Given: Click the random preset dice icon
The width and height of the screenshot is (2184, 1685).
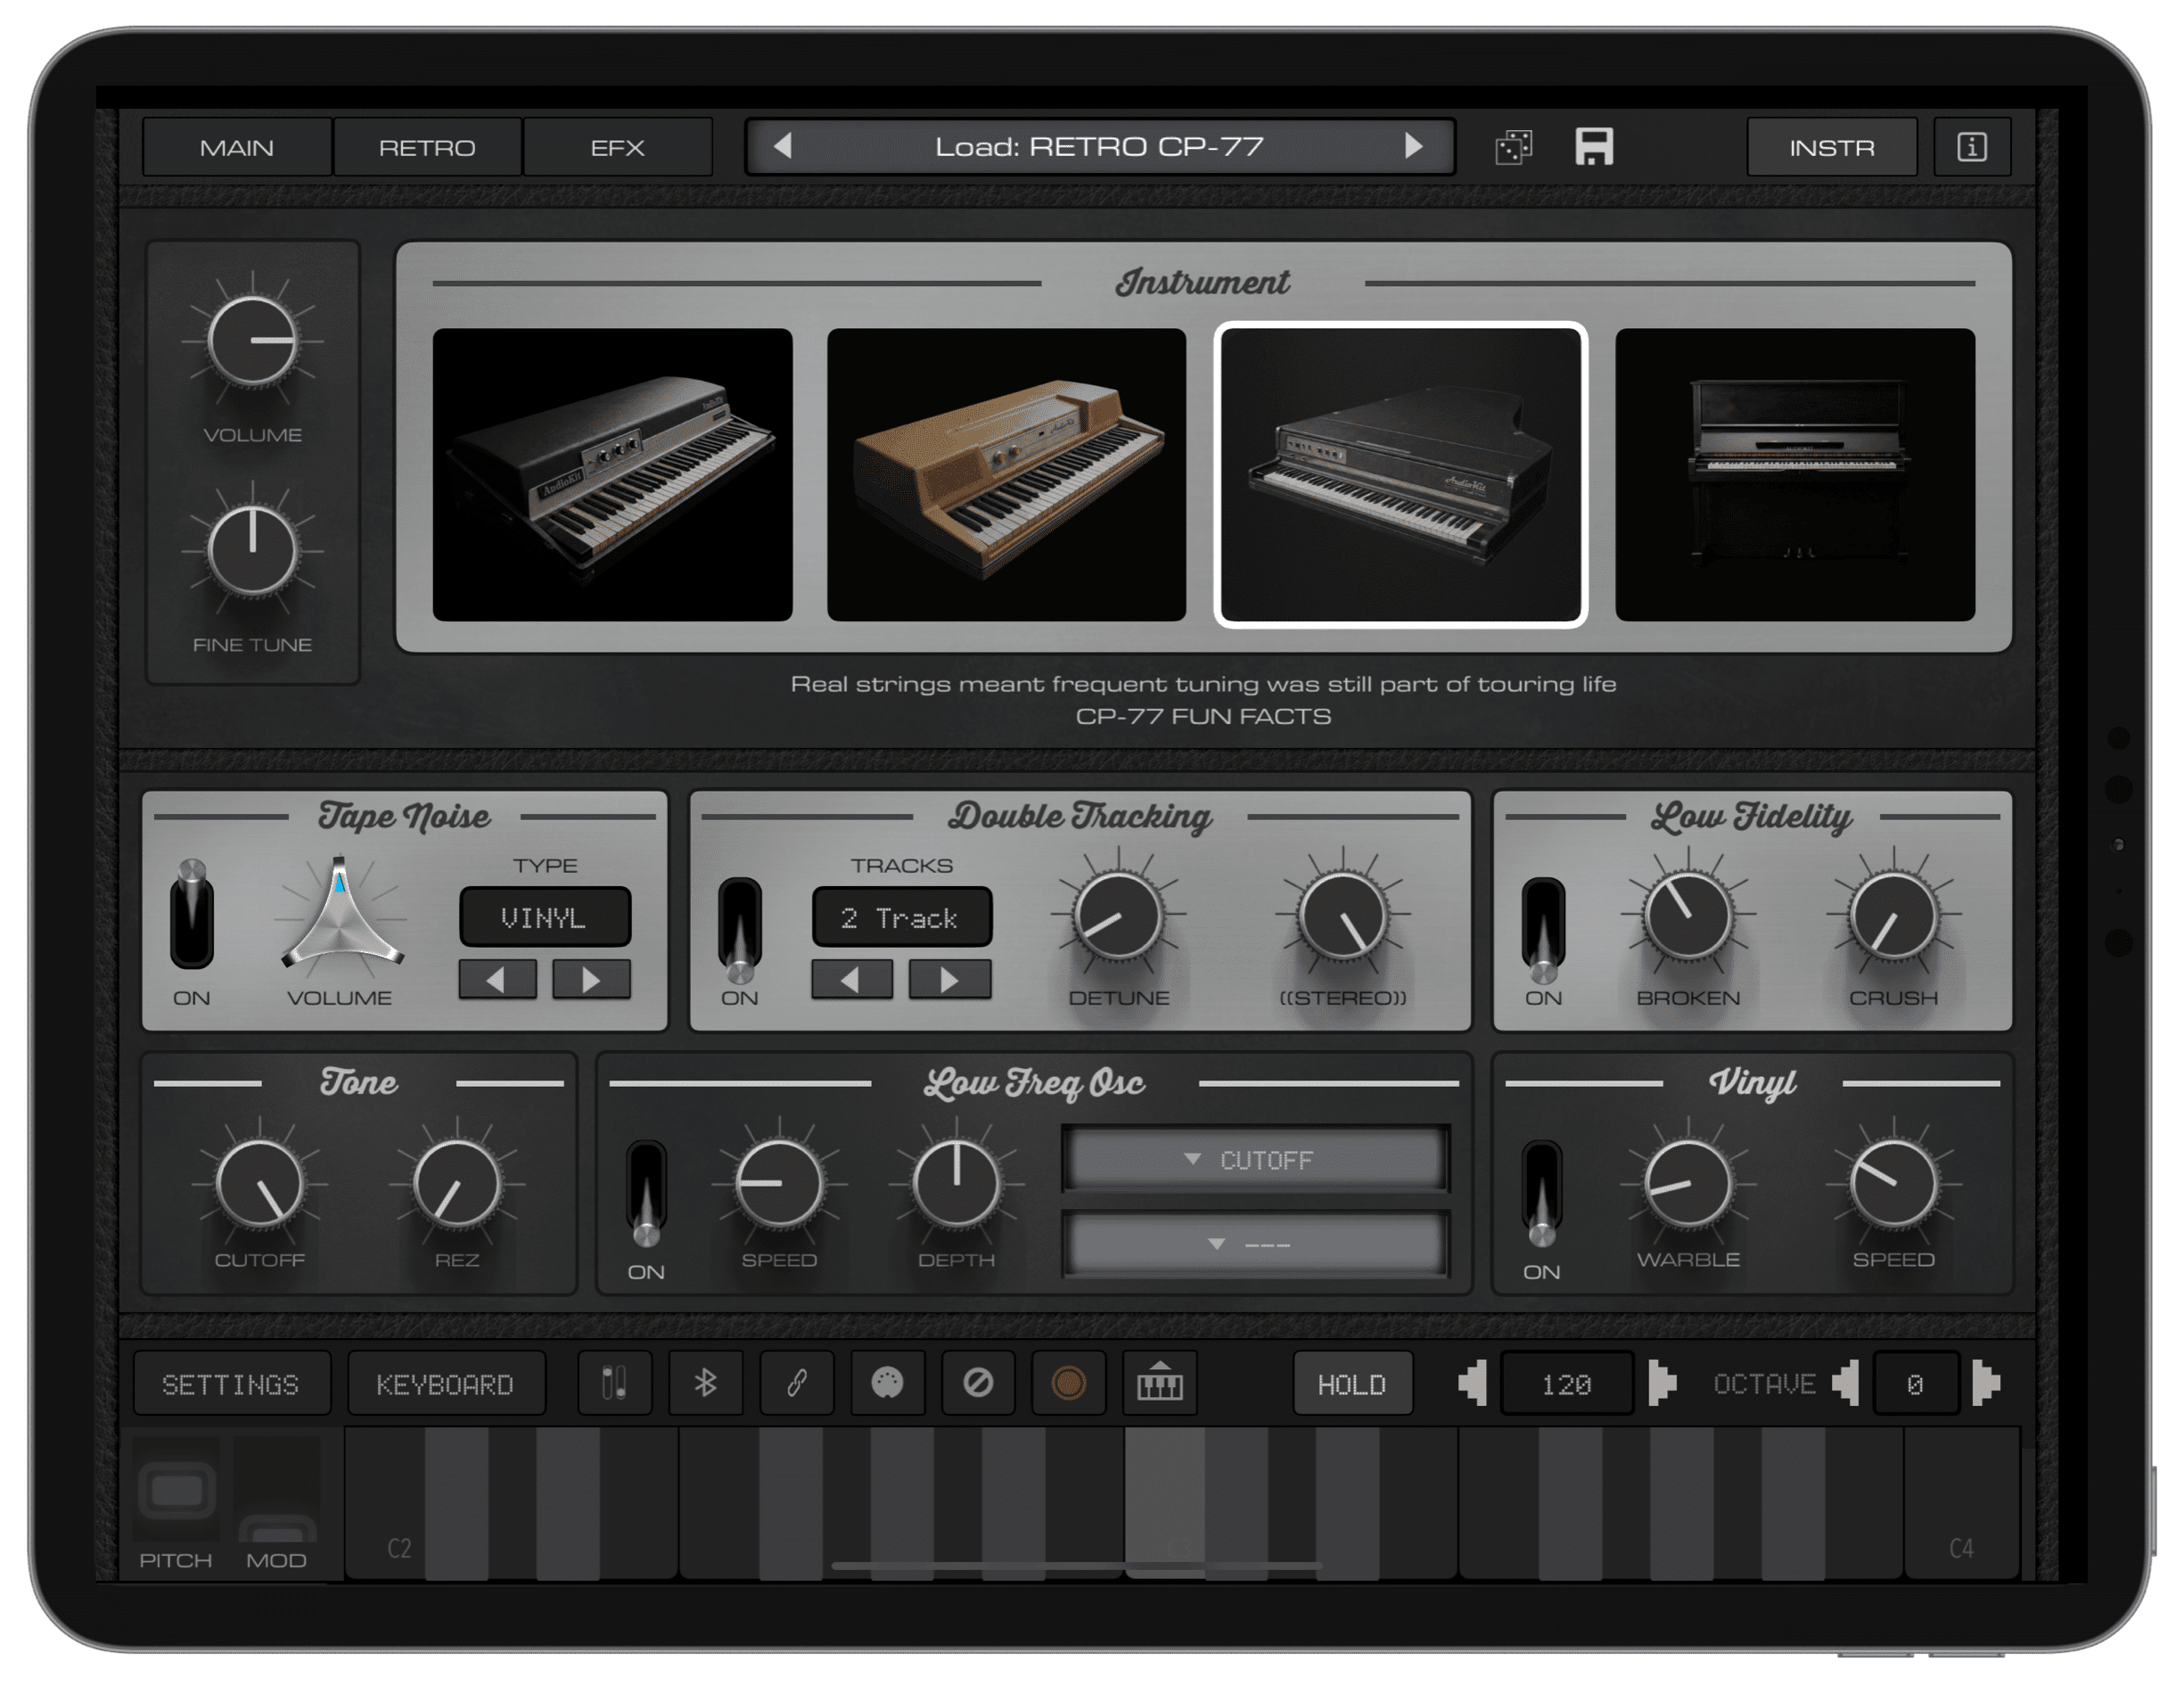Looking at the screenshot, I should click(x=1513, y=148).
